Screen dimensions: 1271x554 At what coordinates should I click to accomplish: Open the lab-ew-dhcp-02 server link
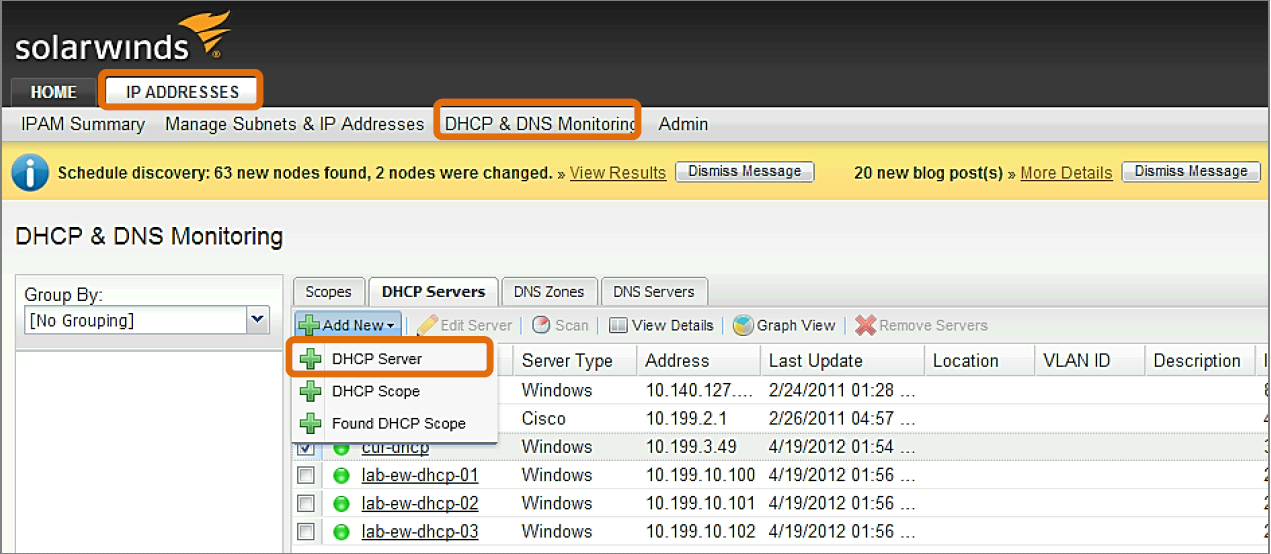point(420,503)
